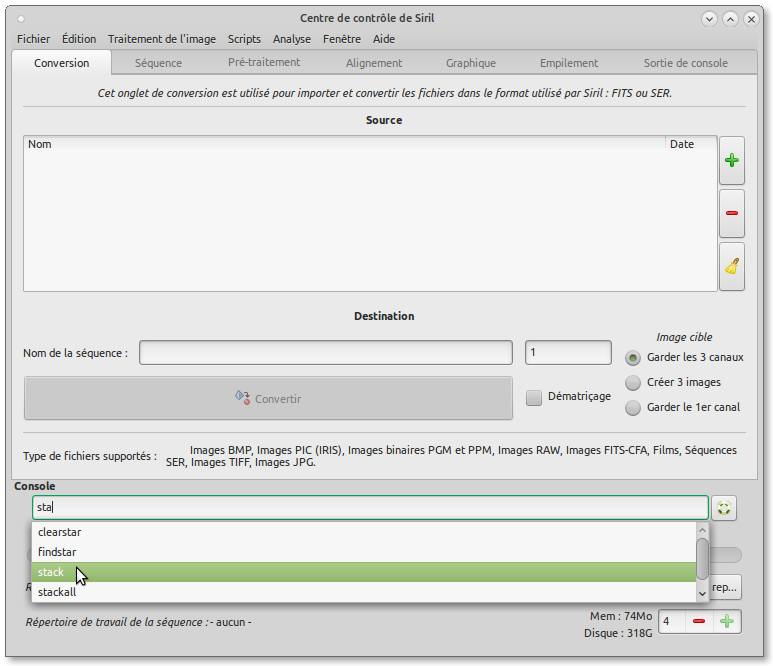Image resolution: width=773 pixels, height=666 pixels.
Task: Sort the source list by Date column
Action: point(690,144)
